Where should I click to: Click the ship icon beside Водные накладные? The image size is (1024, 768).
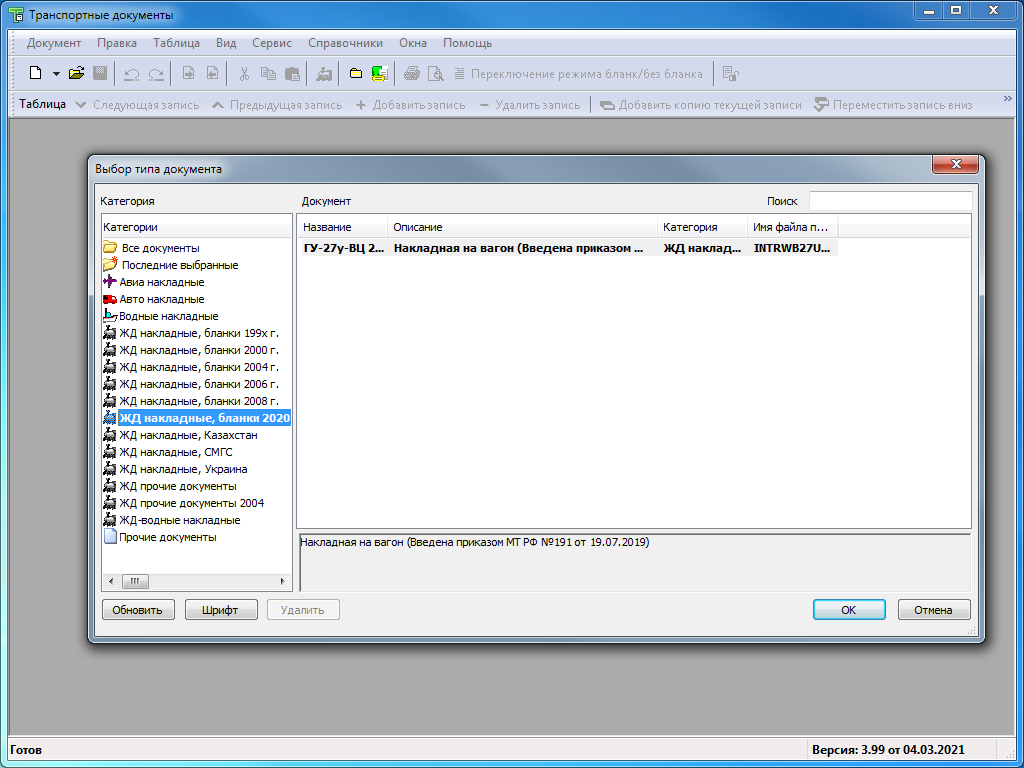click(110, 316)
